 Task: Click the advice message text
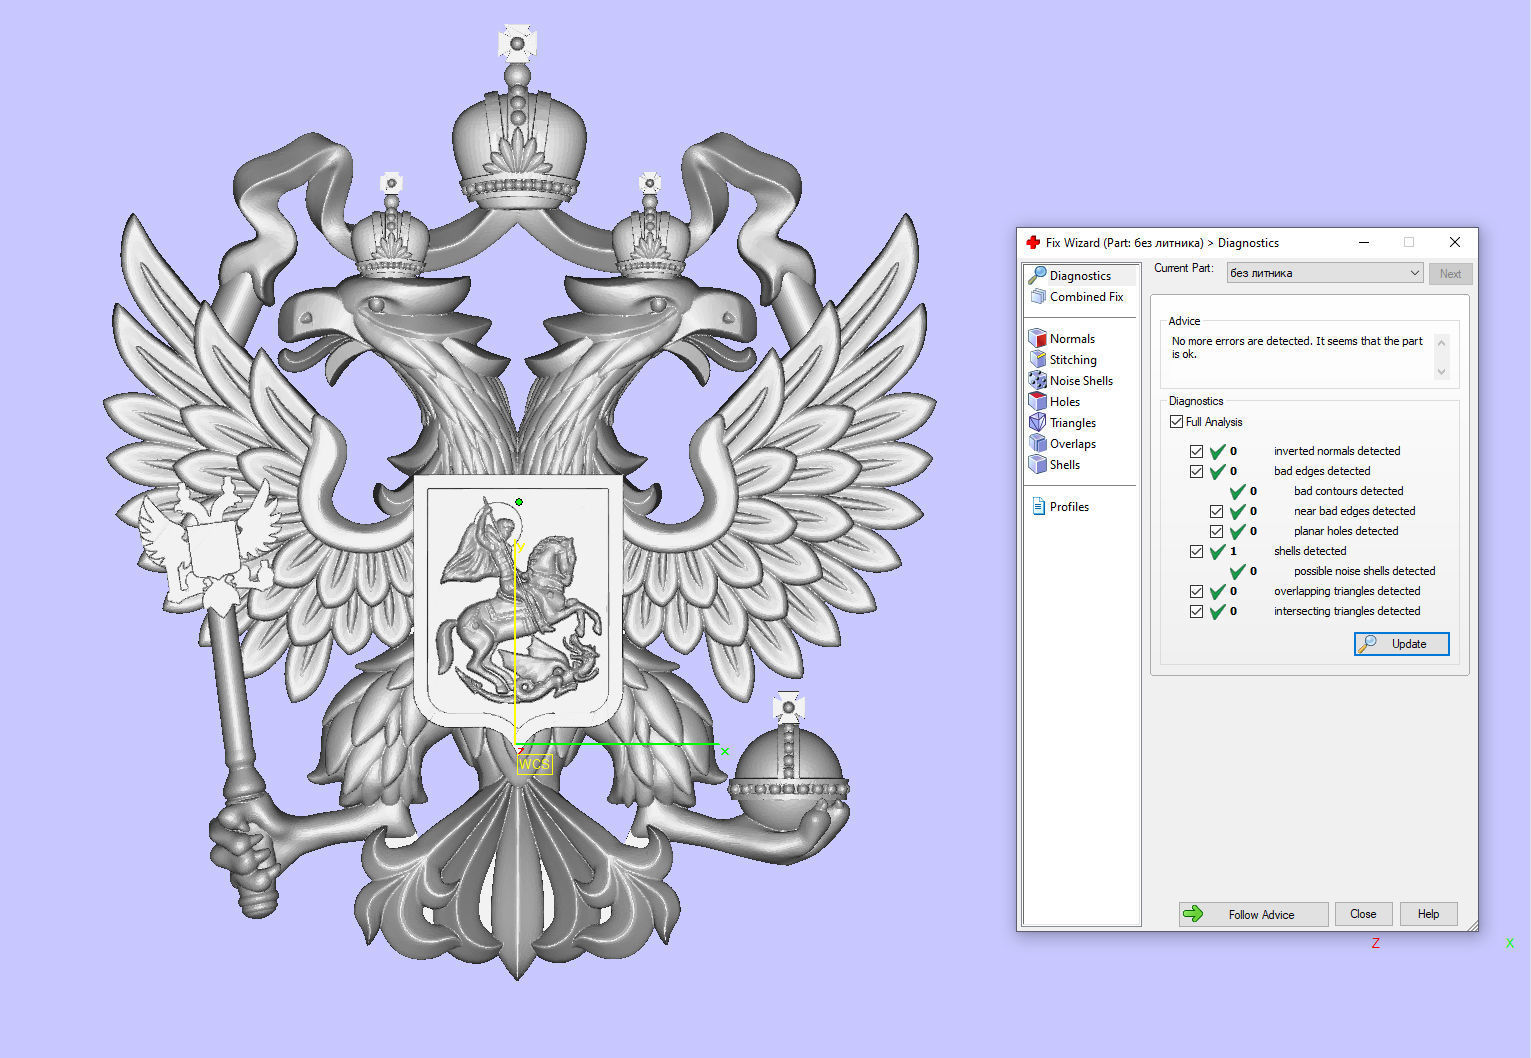[1297, 347]
